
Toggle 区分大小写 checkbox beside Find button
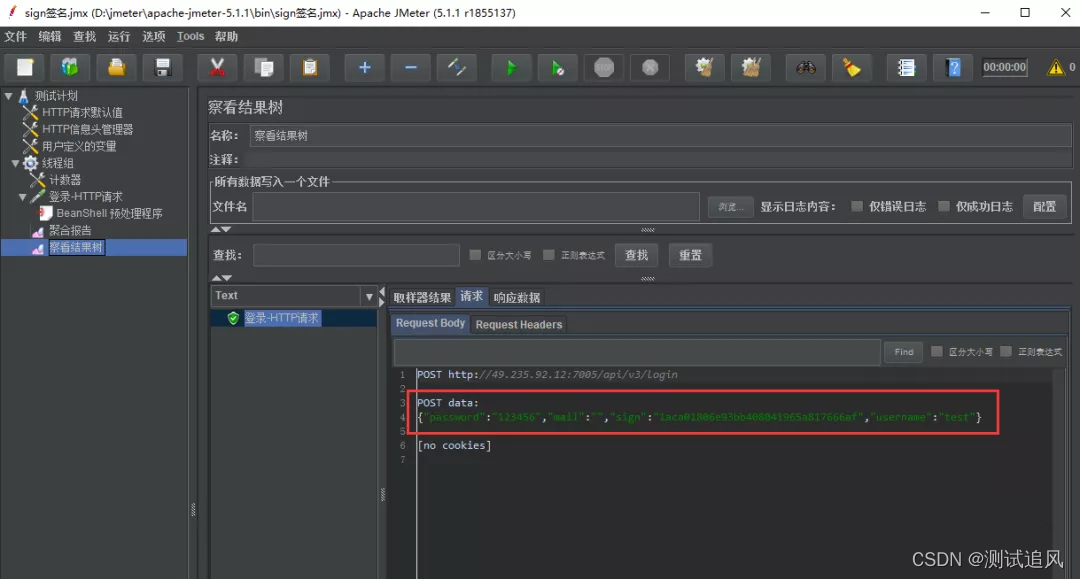(937, 351)
